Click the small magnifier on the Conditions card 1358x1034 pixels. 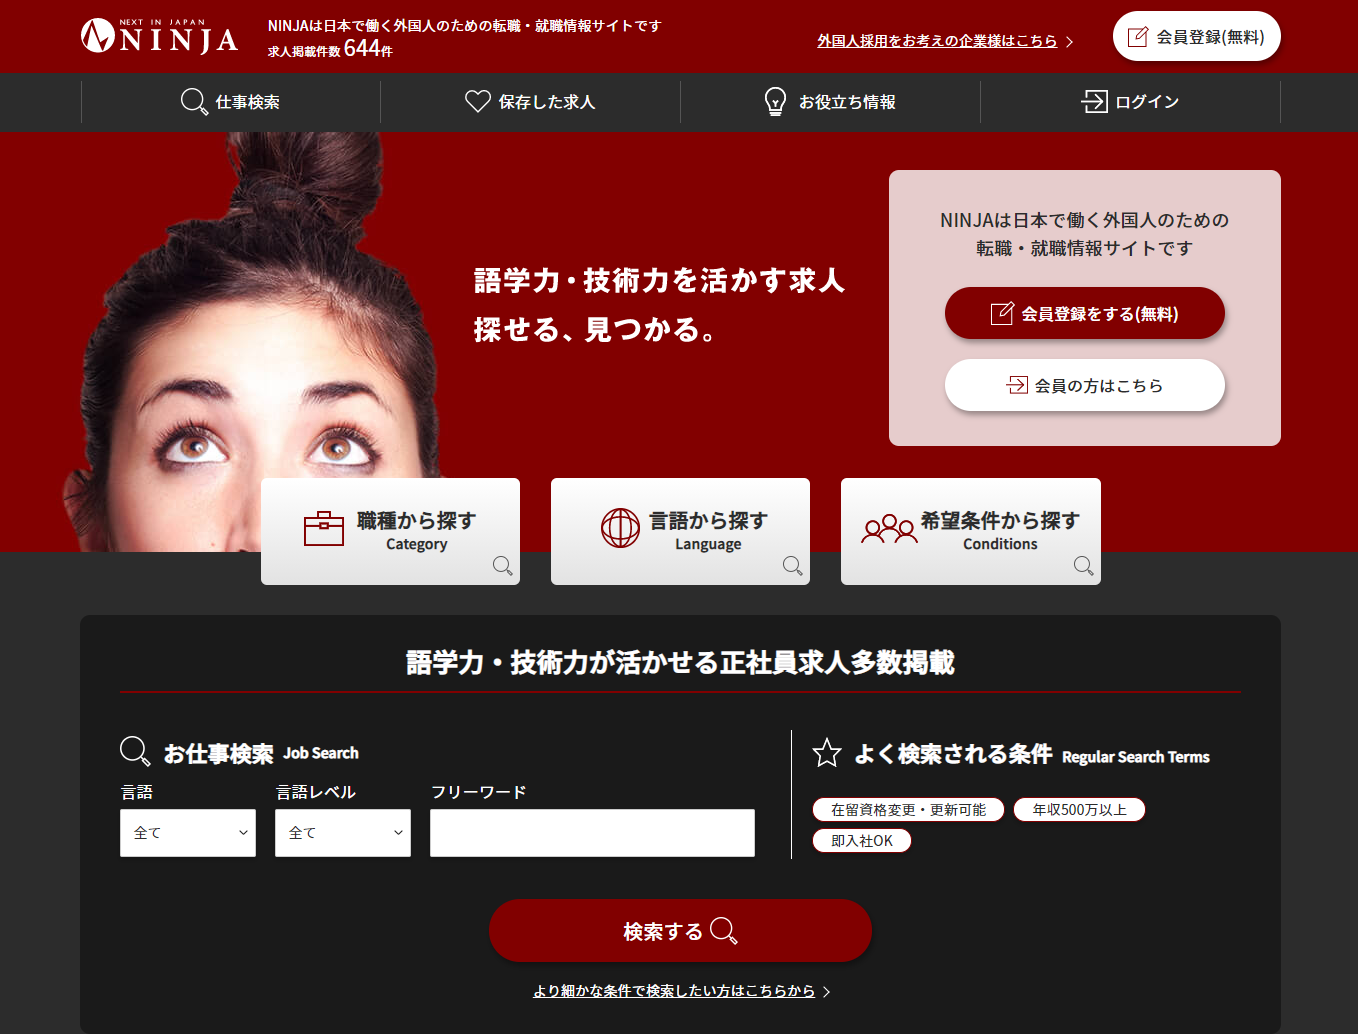pos(1083,566)
